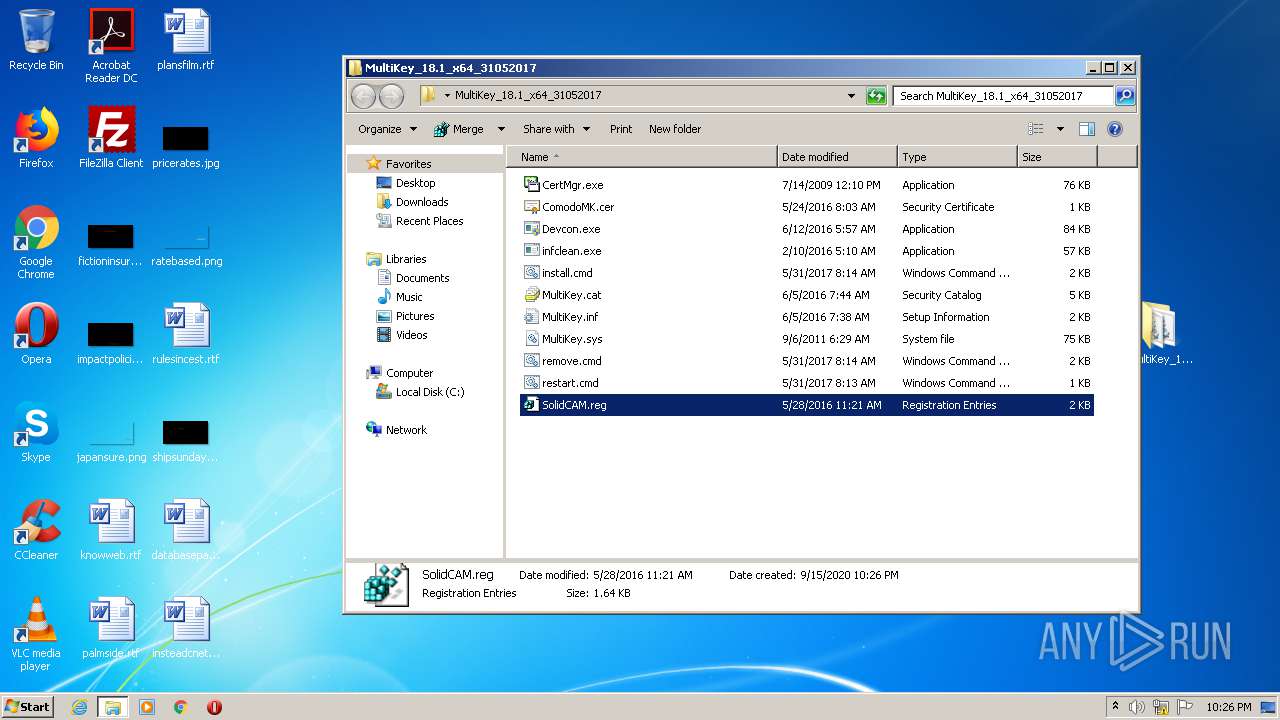Click the Merge toolbar button
This screenshot has height=720, width=1280.
click(459, 129)
